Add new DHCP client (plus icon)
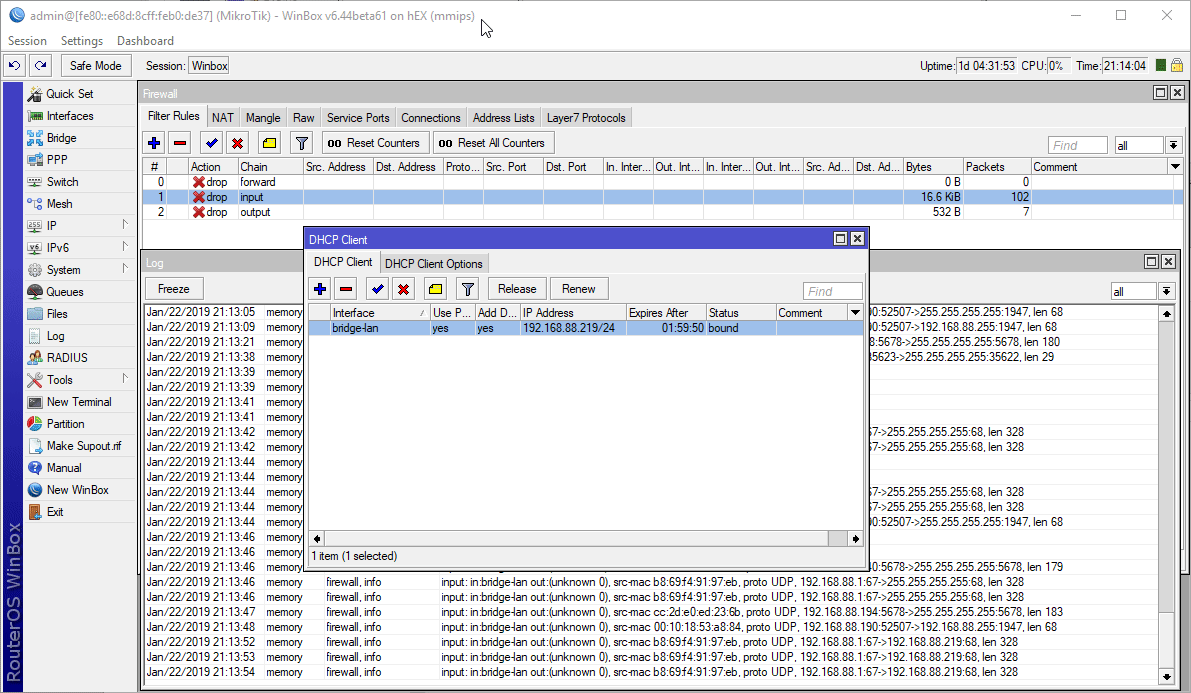The height and width of the screenshot is (693, 1191). pos(320,290)
